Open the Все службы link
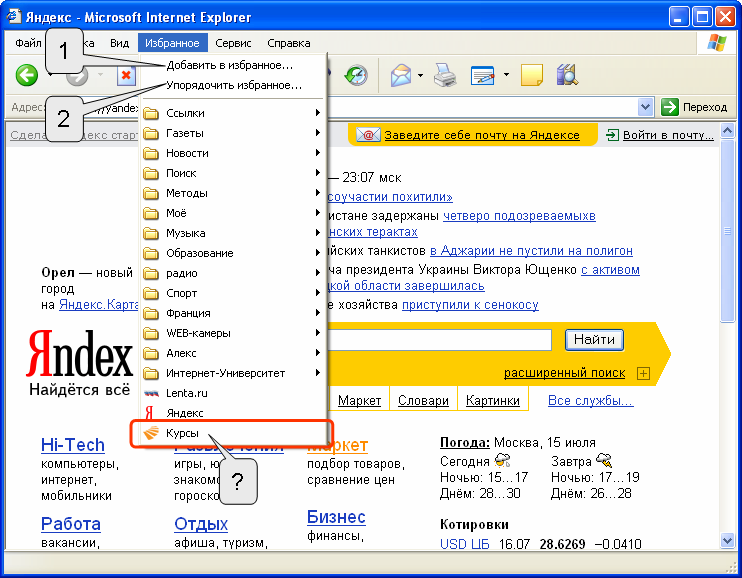This screenshot has width=742, height=578. tap(591, 400)
